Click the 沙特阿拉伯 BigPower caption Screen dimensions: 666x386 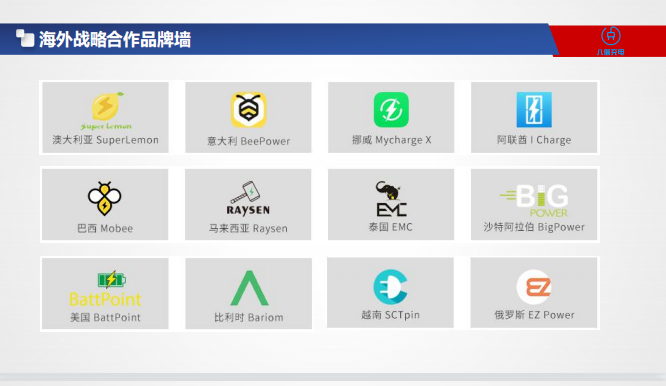coord(534,227)
